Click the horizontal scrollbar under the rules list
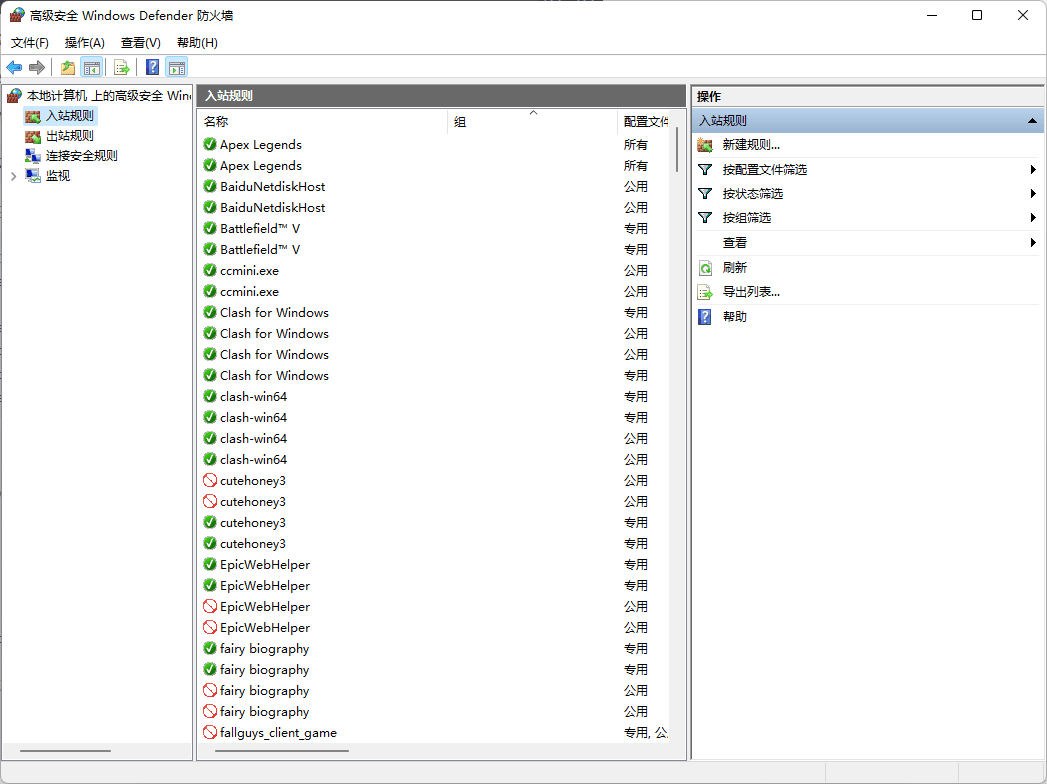Viewport: 1047px width, 784px height. pyautogui.click(x=282, y=751)
